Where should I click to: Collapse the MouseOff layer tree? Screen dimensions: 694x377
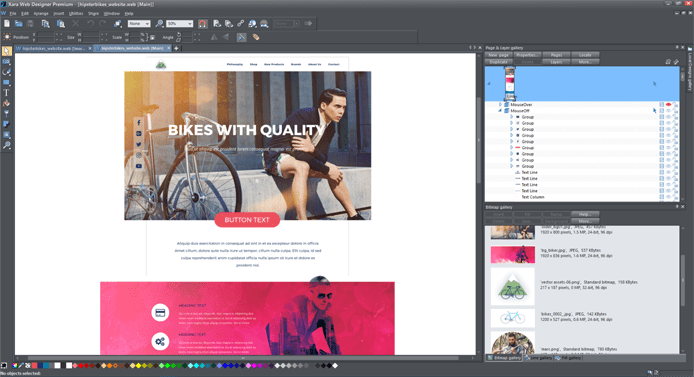[501, 111]
